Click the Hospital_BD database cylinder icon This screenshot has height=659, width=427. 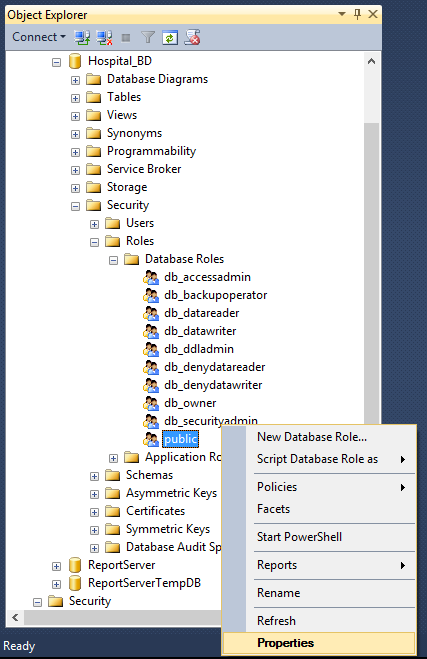click(75, 61)
